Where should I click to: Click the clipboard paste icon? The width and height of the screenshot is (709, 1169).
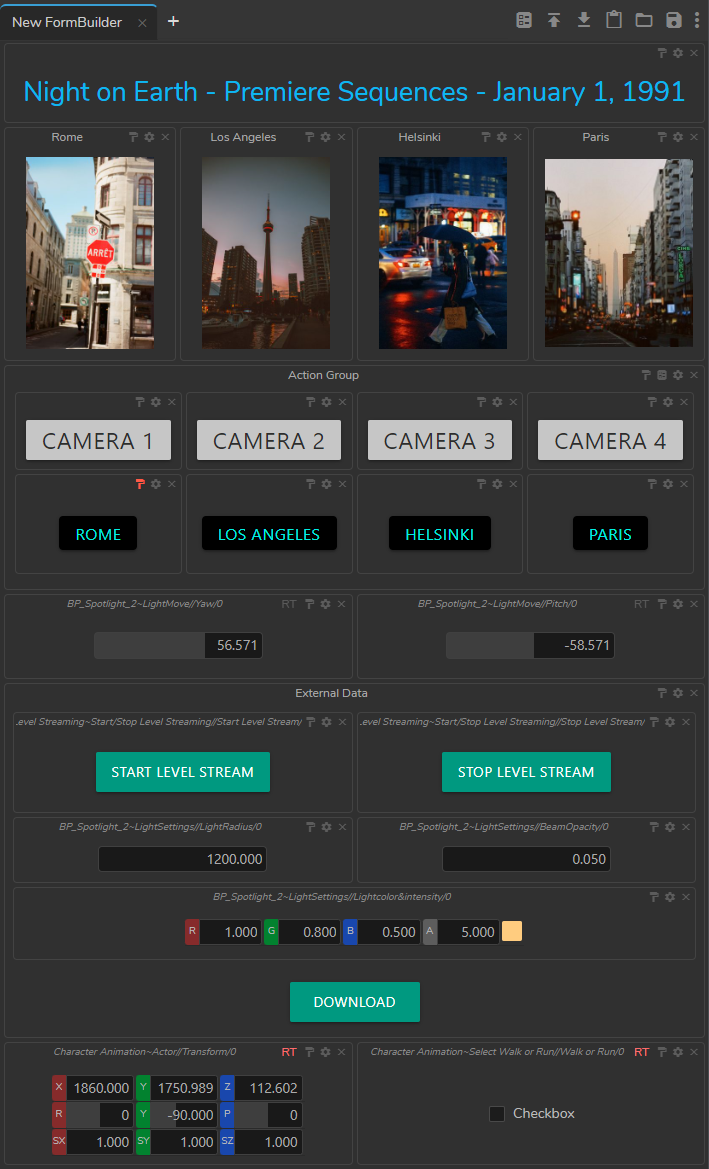click(x=614, y=20)
